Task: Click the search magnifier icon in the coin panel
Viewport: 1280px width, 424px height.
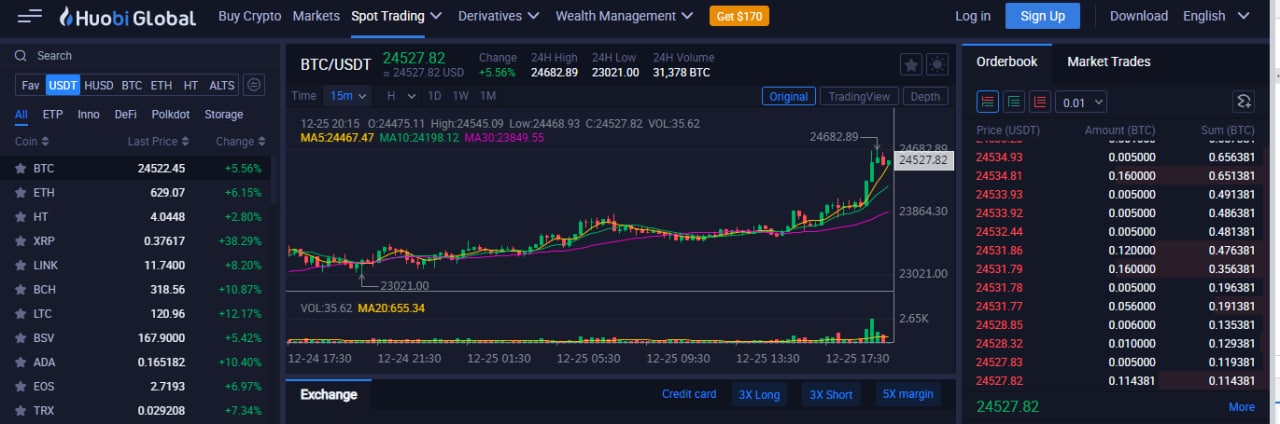Action: [23, 56]
